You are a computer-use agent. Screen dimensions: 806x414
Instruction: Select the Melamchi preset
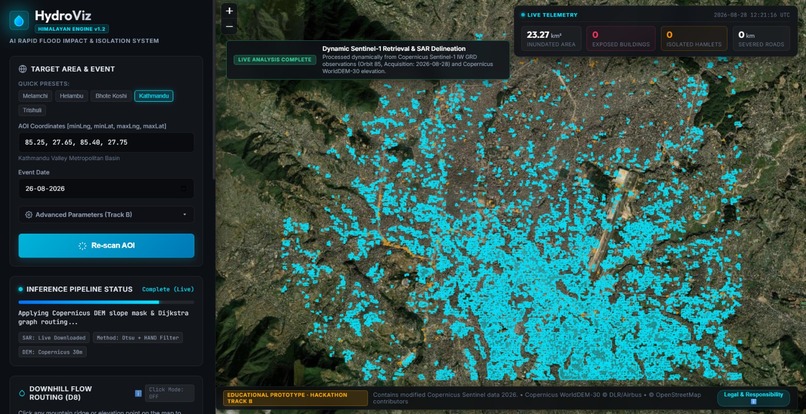point(35,96)
